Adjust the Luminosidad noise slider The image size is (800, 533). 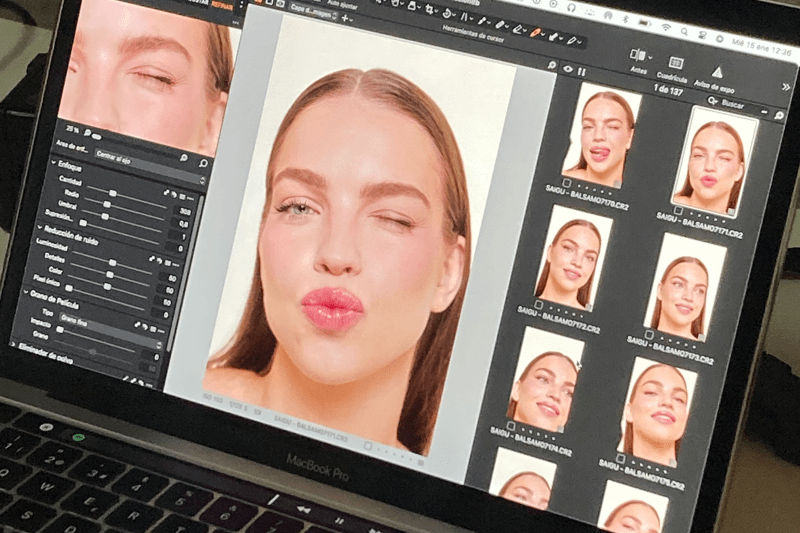click(113, 261)
